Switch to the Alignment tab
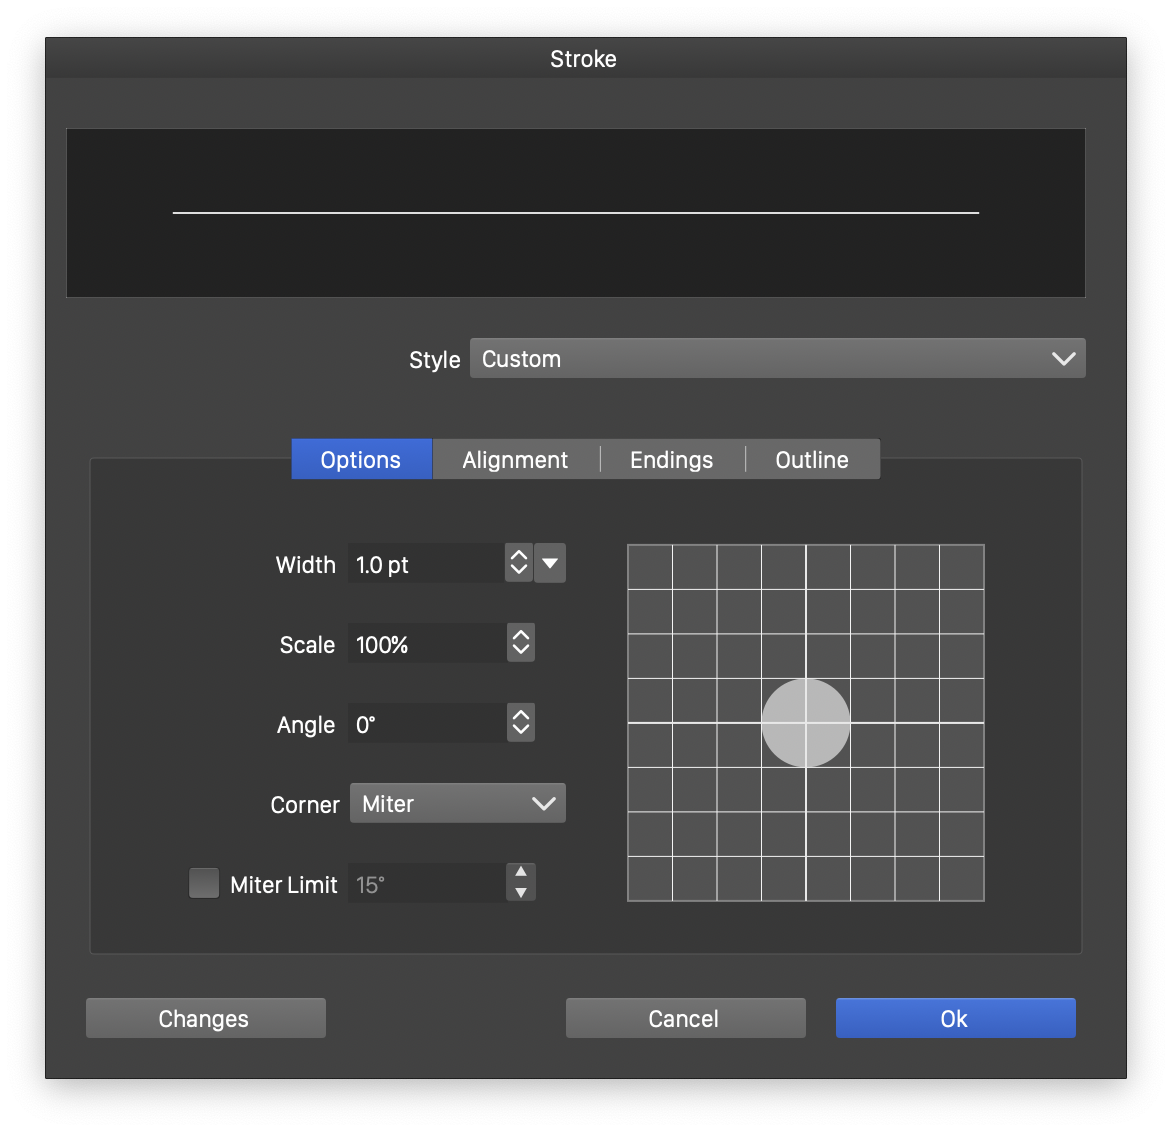The image size is (1172, 1132). [515, 459]
